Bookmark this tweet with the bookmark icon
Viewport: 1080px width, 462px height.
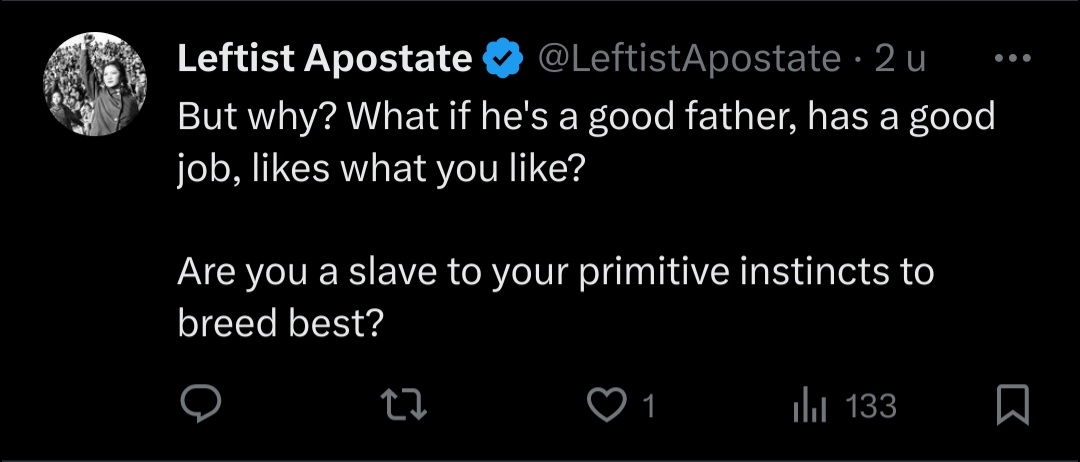[1012, 404]
